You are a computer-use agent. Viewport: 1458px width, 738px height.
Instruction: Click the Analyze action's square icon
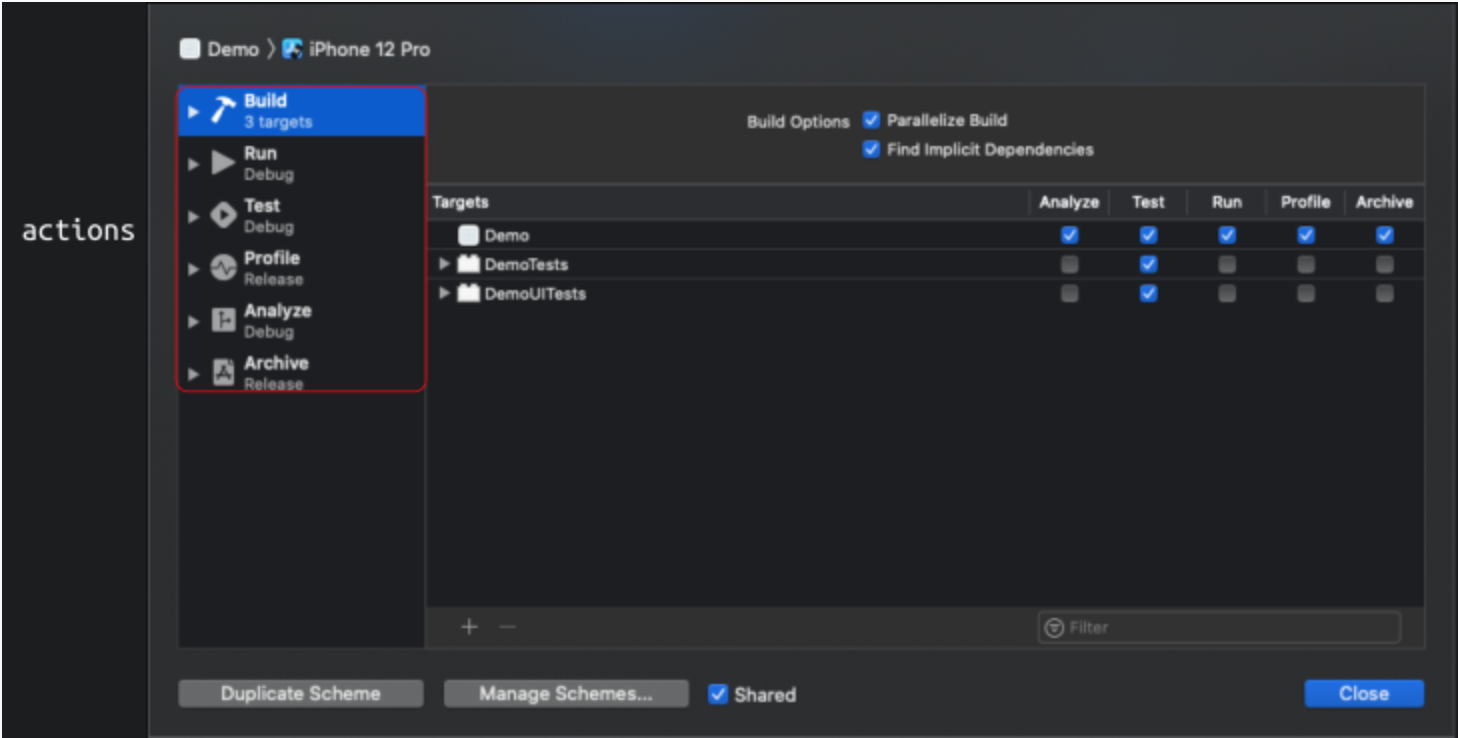pos(223,321)
